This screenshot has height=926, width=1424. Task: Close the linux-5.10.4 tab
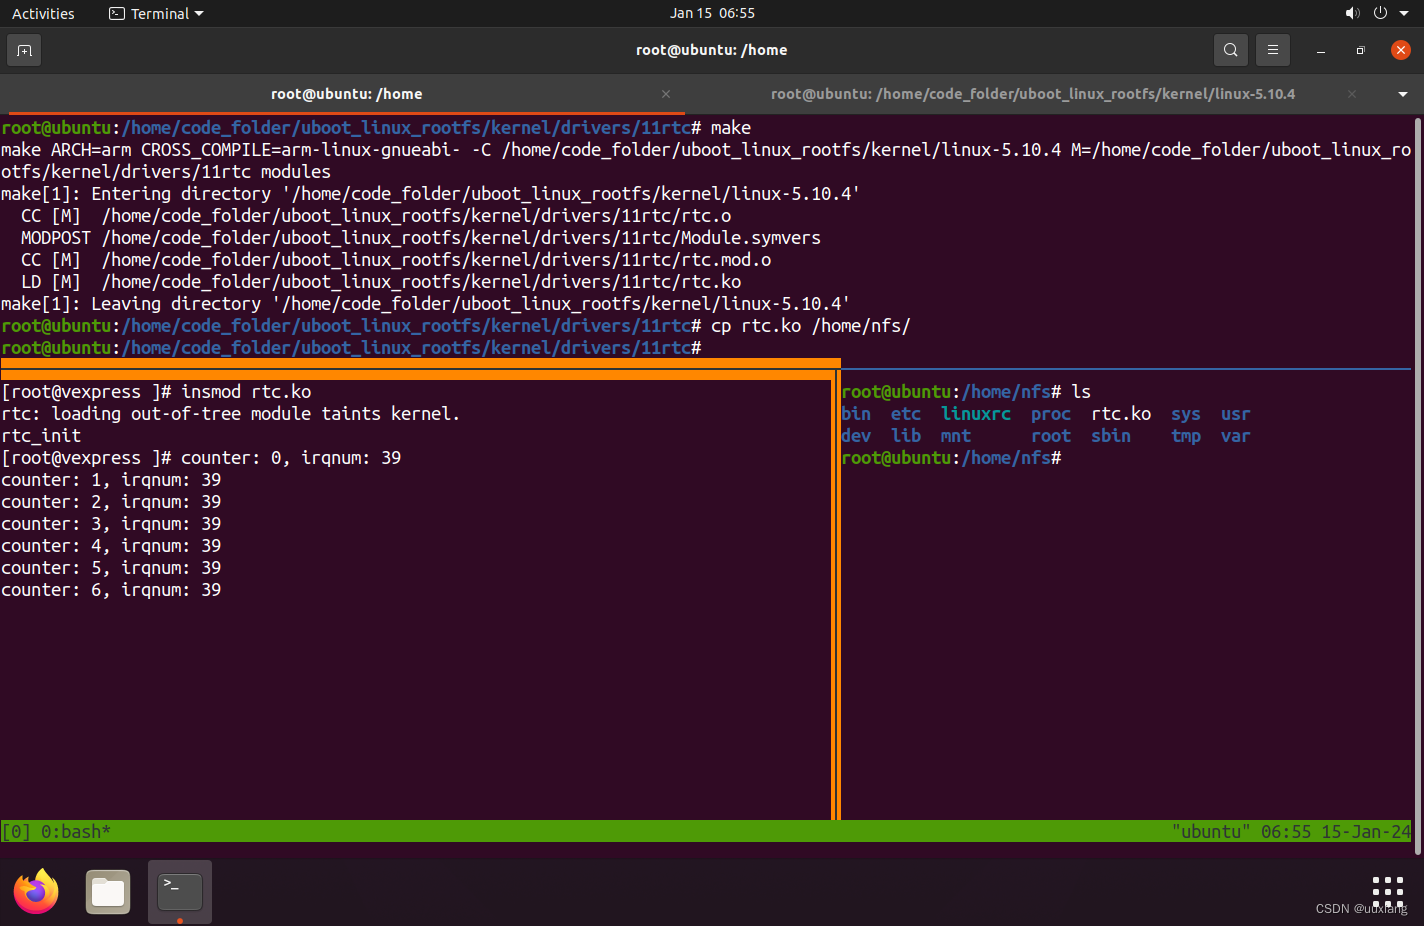click(1352, 94)
